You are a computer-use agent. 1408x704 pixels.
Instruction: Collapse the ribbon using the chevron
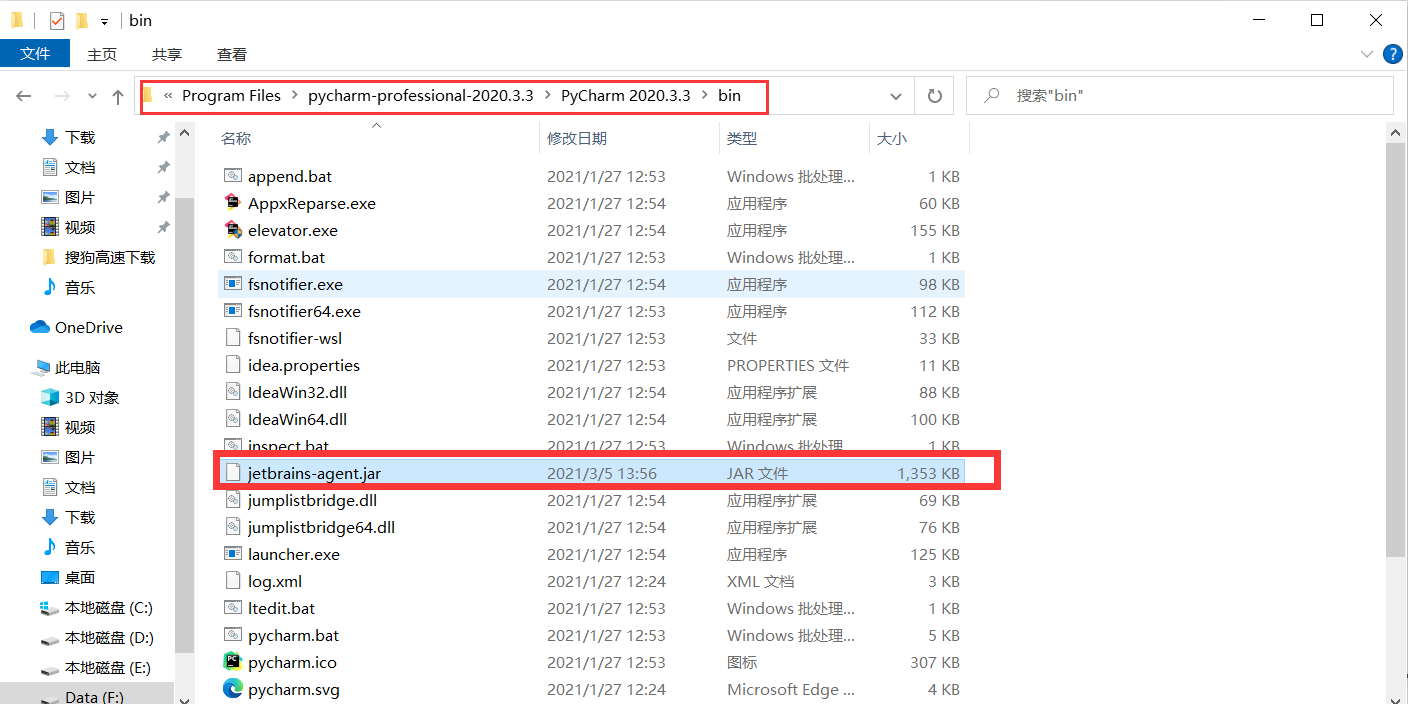click(x=1366, y=54)
